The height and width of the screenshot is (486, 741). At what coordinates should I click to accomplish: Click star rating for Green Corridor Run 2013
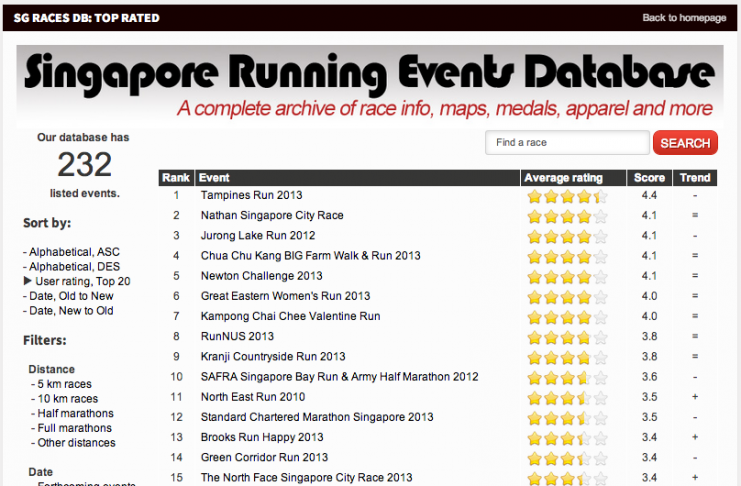click(x=567, y=459)
